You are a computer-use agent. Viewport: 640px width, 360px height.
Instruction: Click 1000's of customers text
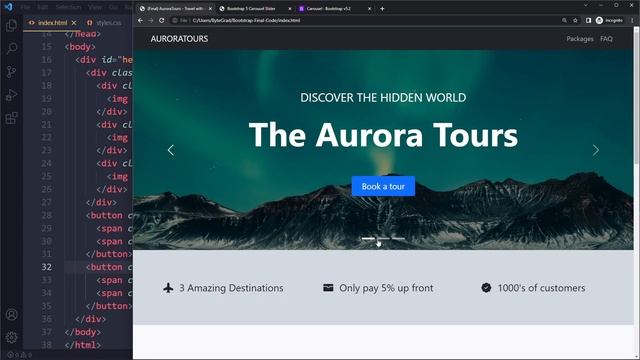click(x=541, y=288)
